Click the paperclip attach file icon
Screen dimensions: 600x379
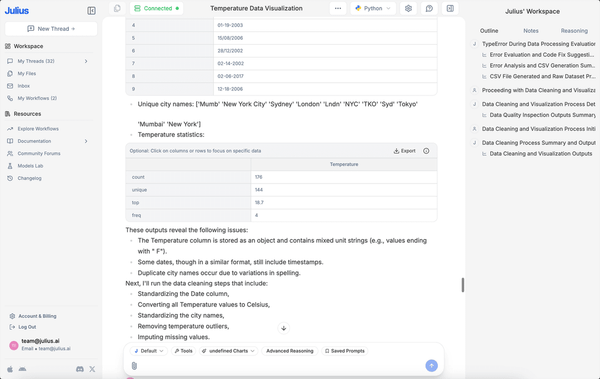click(x=134, y=366)
